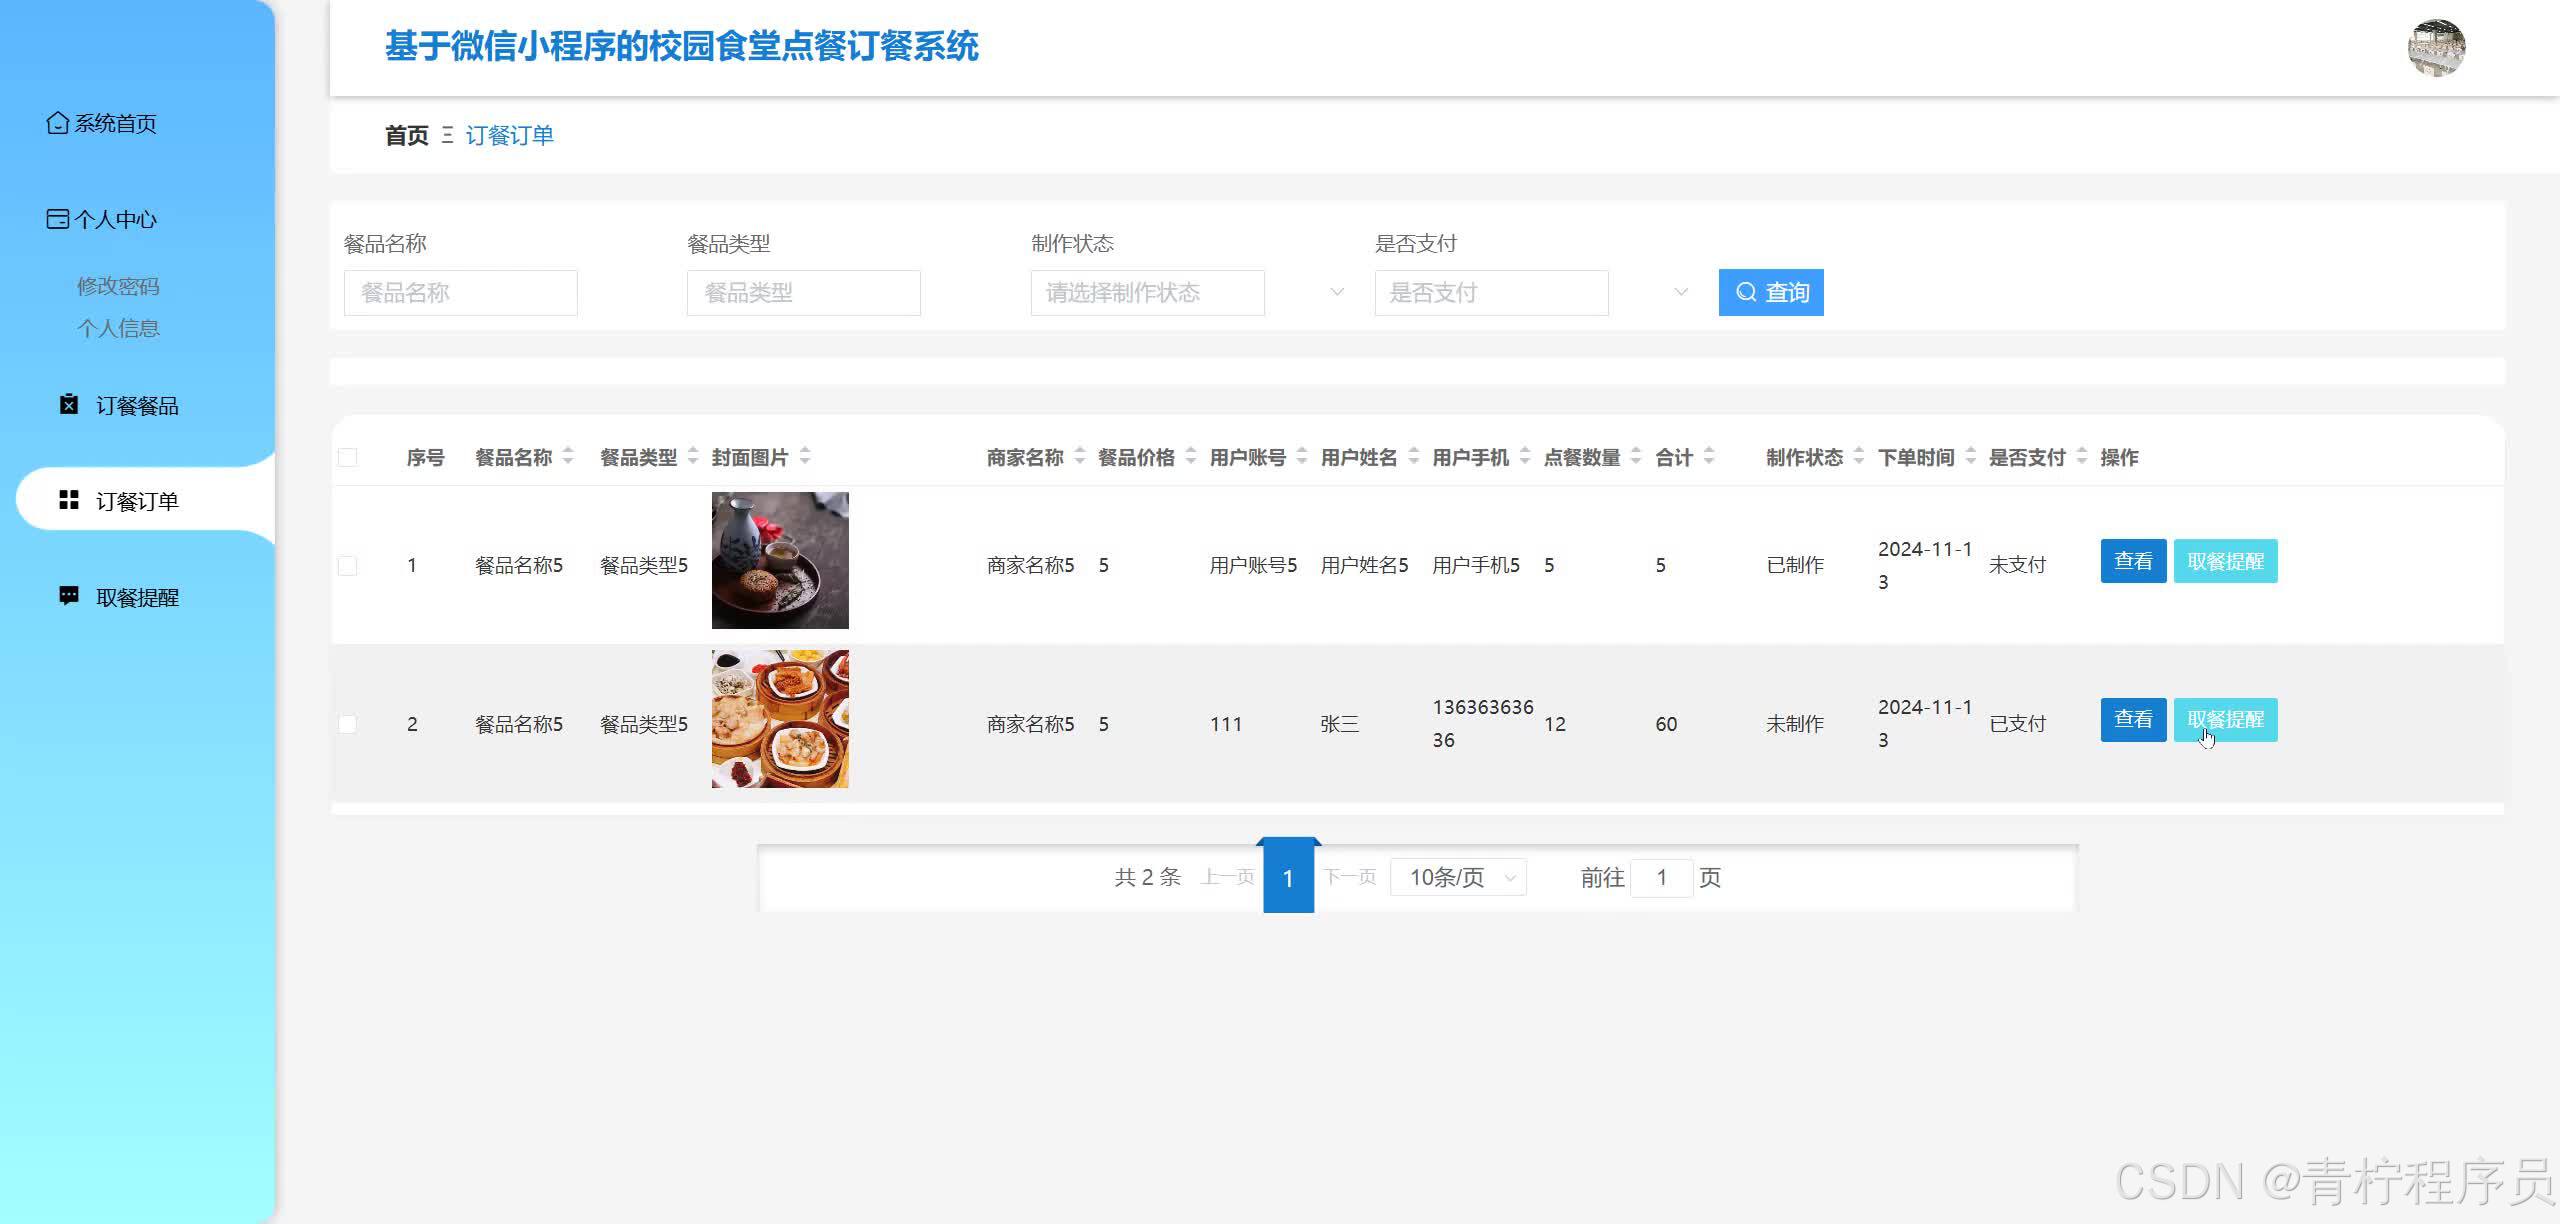This screenshot has height=1224, width=2560.
Task: Click 取餐提醒 button on row 1
Action: [x=2225, y=561]
